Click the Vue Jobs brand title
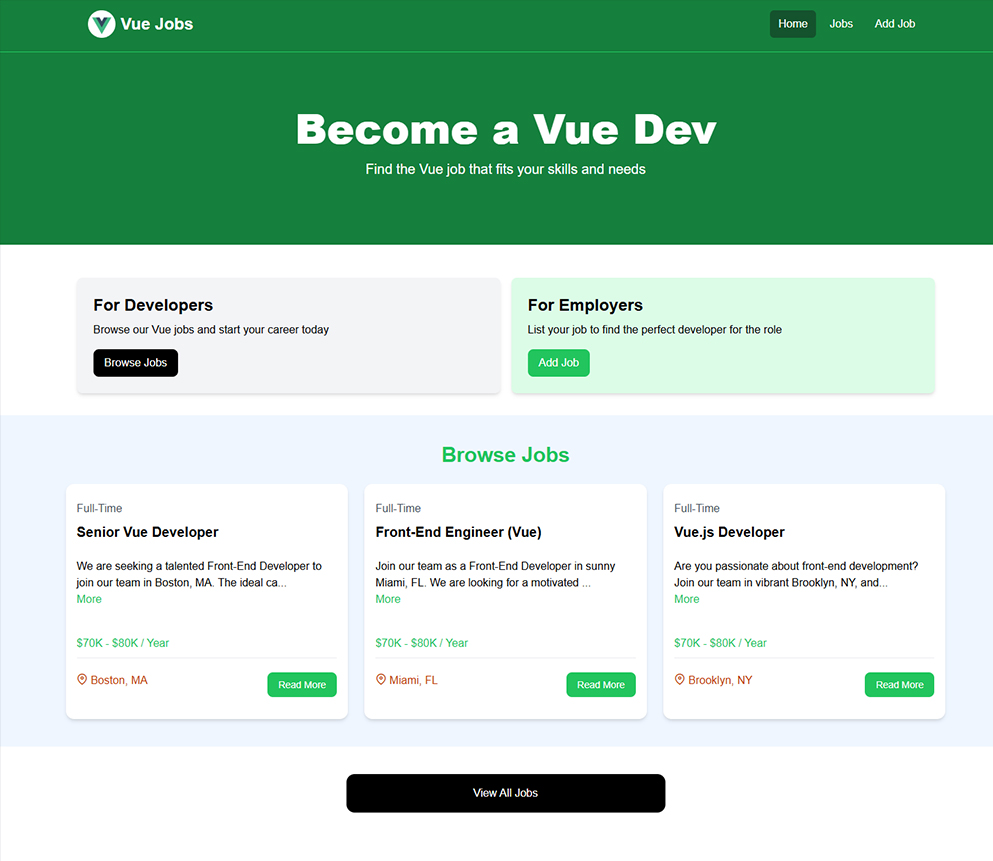Screen dimensions: 993x861 (x=156, y=24)
